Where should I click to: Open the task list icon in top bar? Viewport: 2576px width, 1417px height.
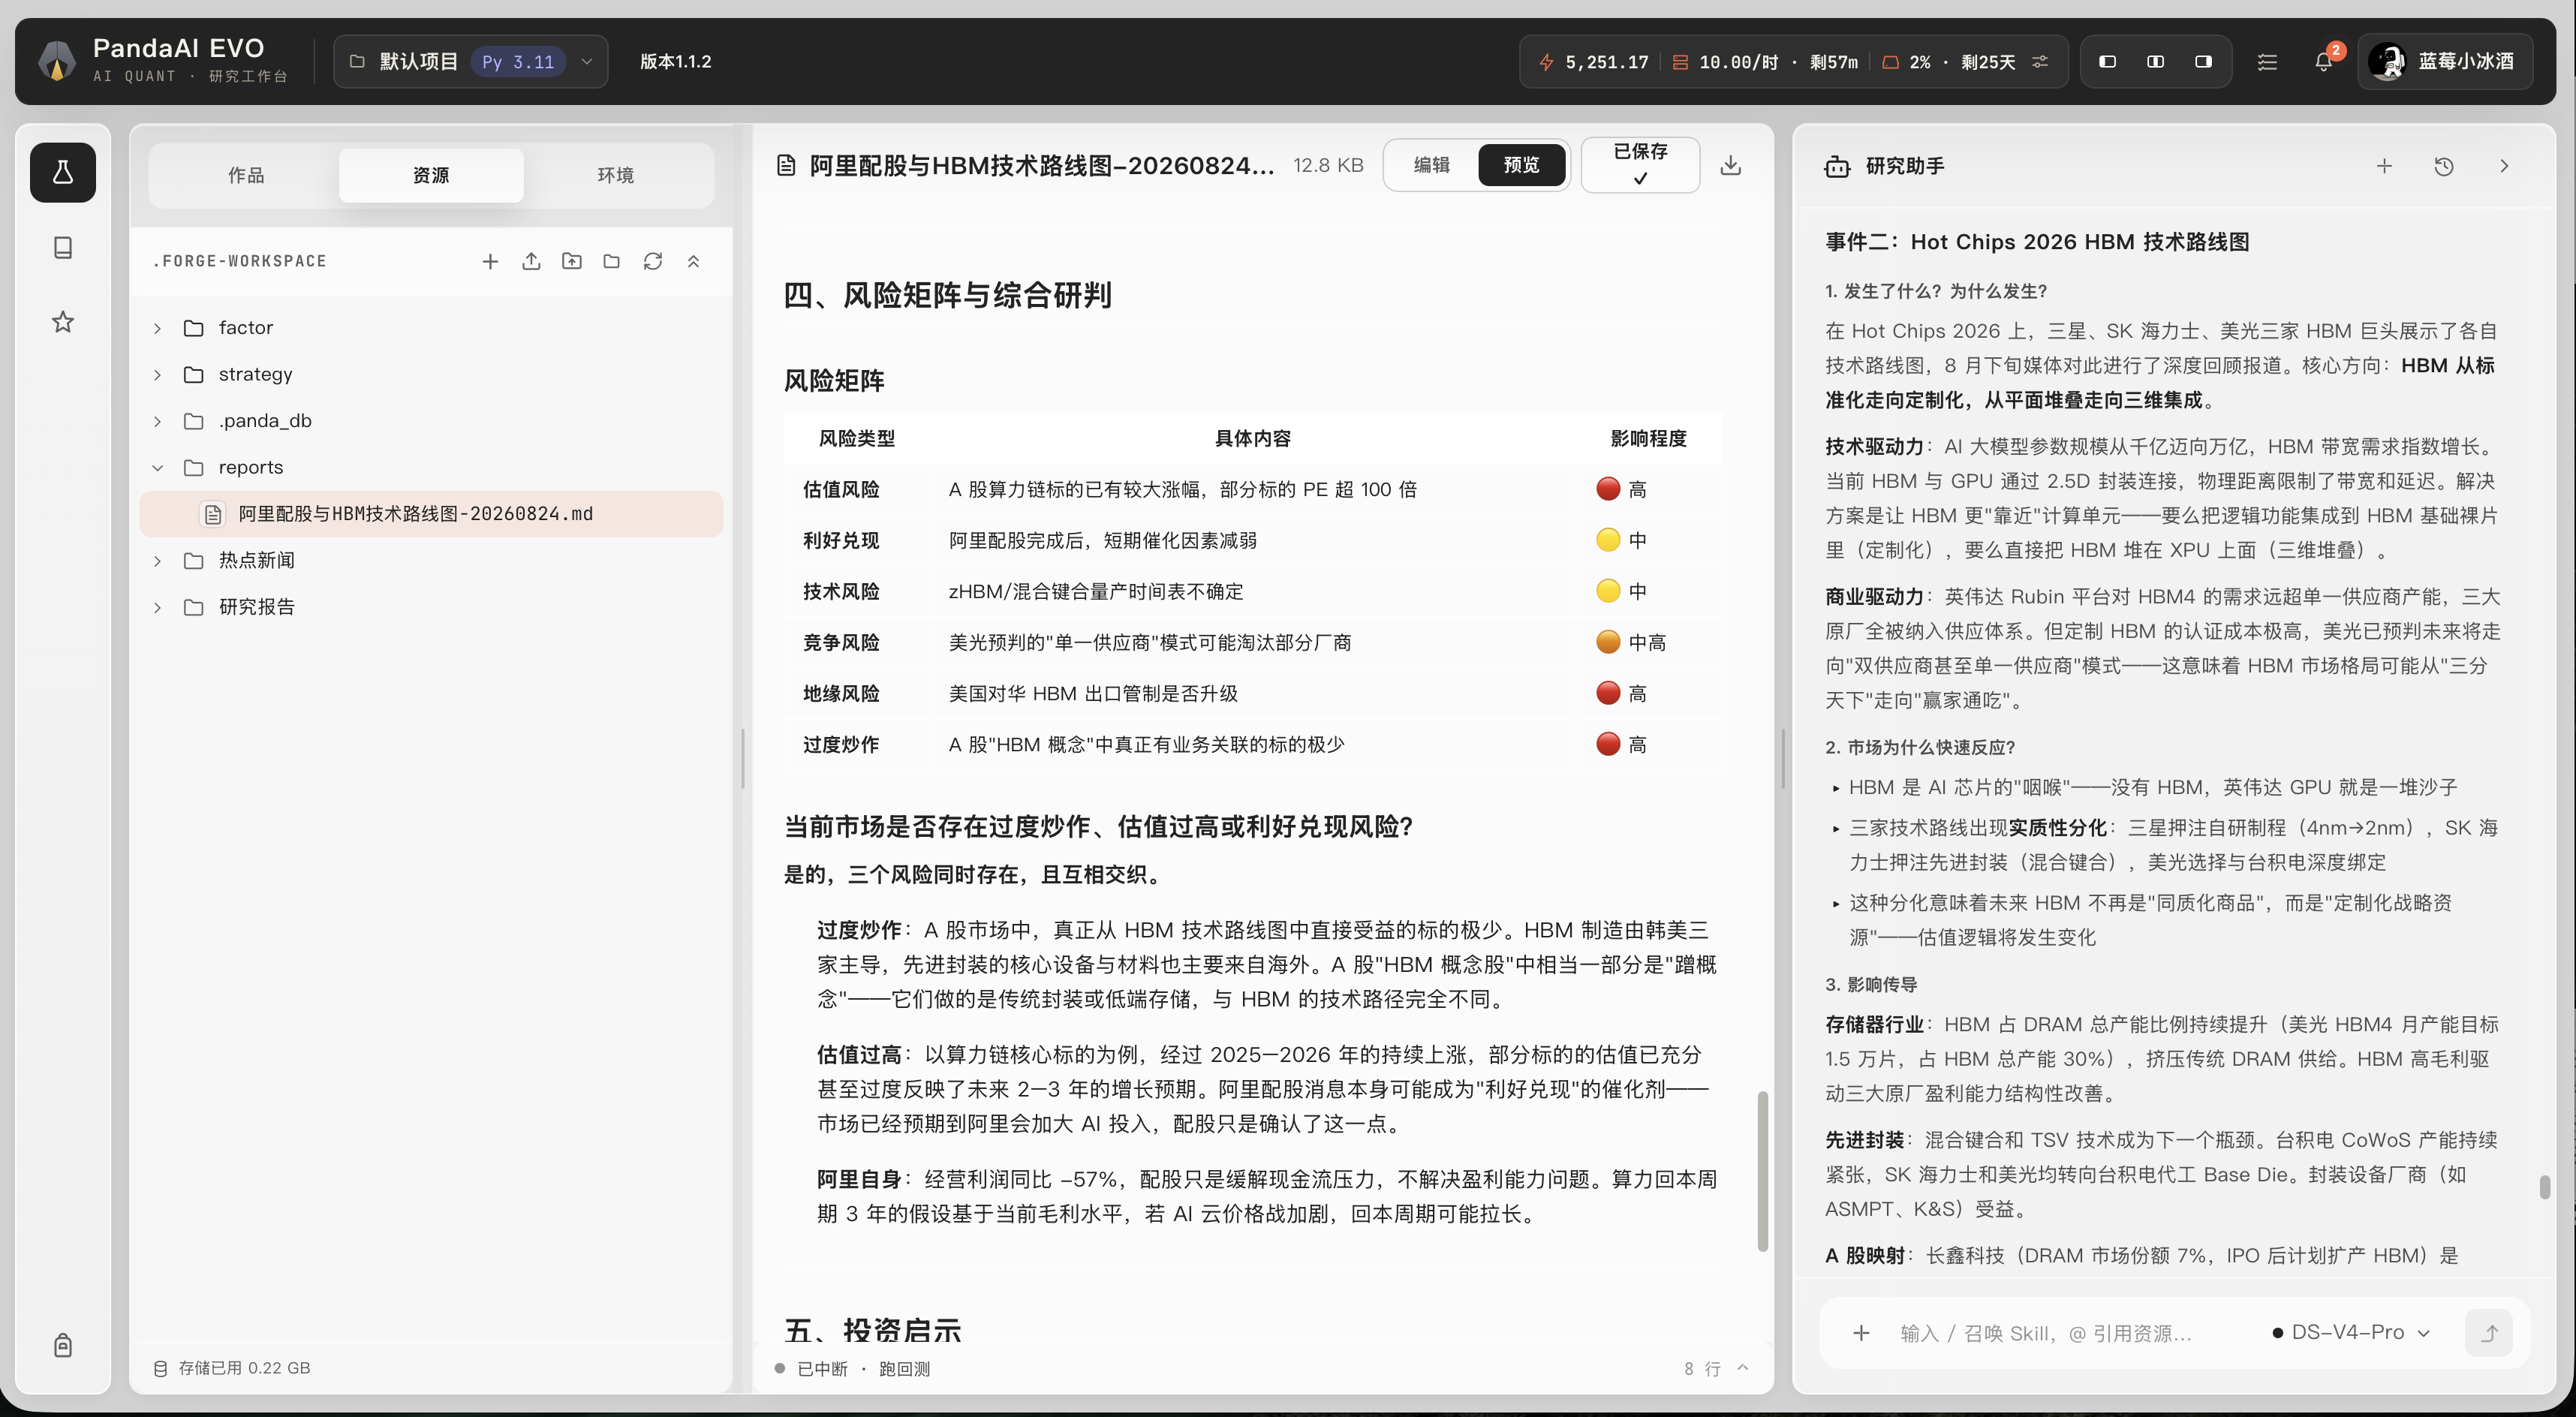2267,61
